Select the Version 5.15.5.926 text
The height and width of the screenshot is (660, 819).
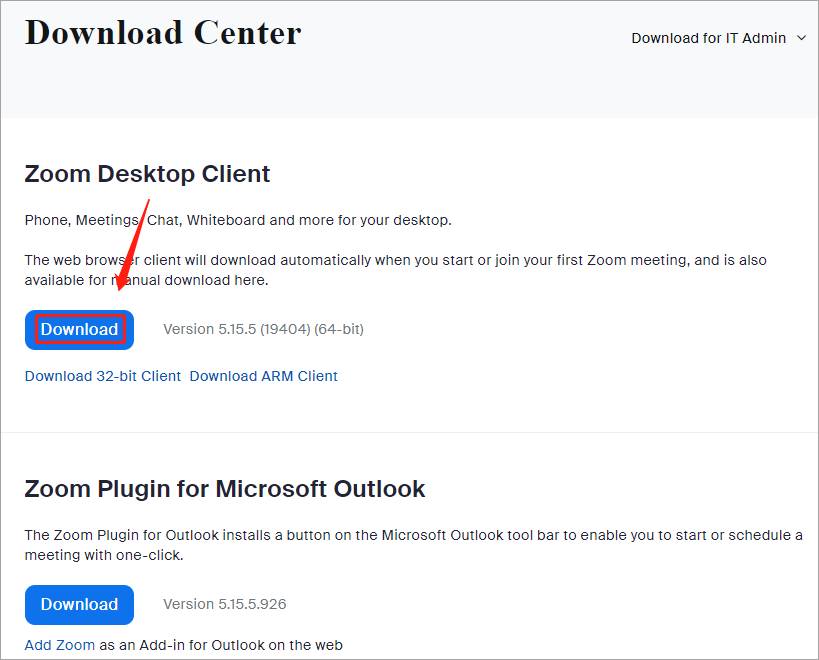(225, 604)
